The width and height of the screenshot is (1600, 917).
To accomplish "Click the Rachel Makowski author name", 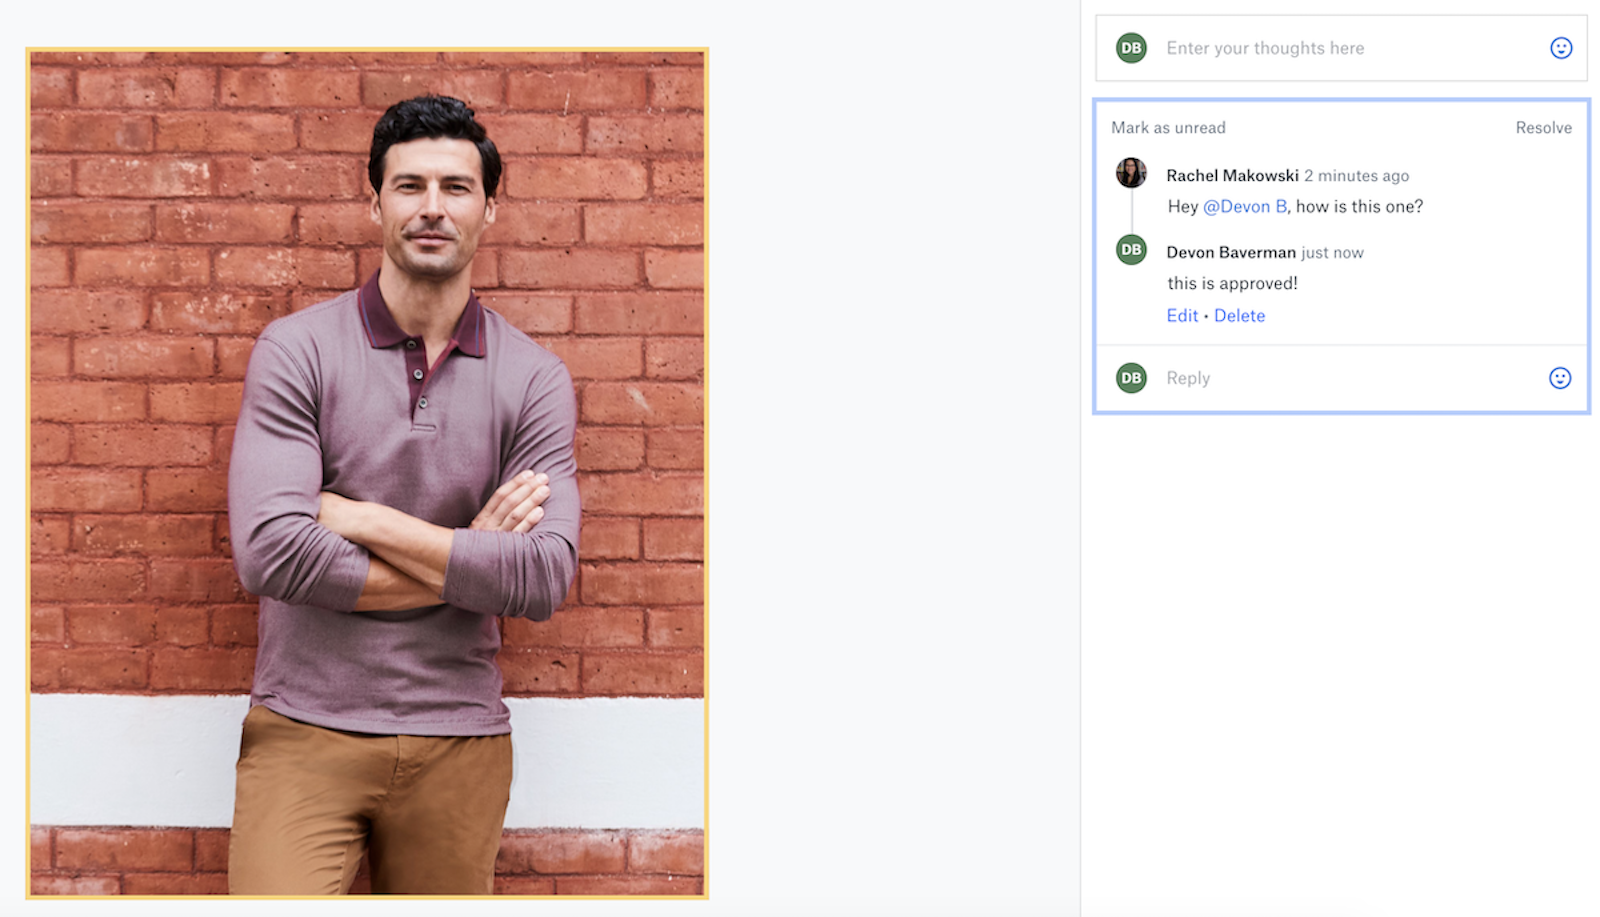I will (1232, 176).
